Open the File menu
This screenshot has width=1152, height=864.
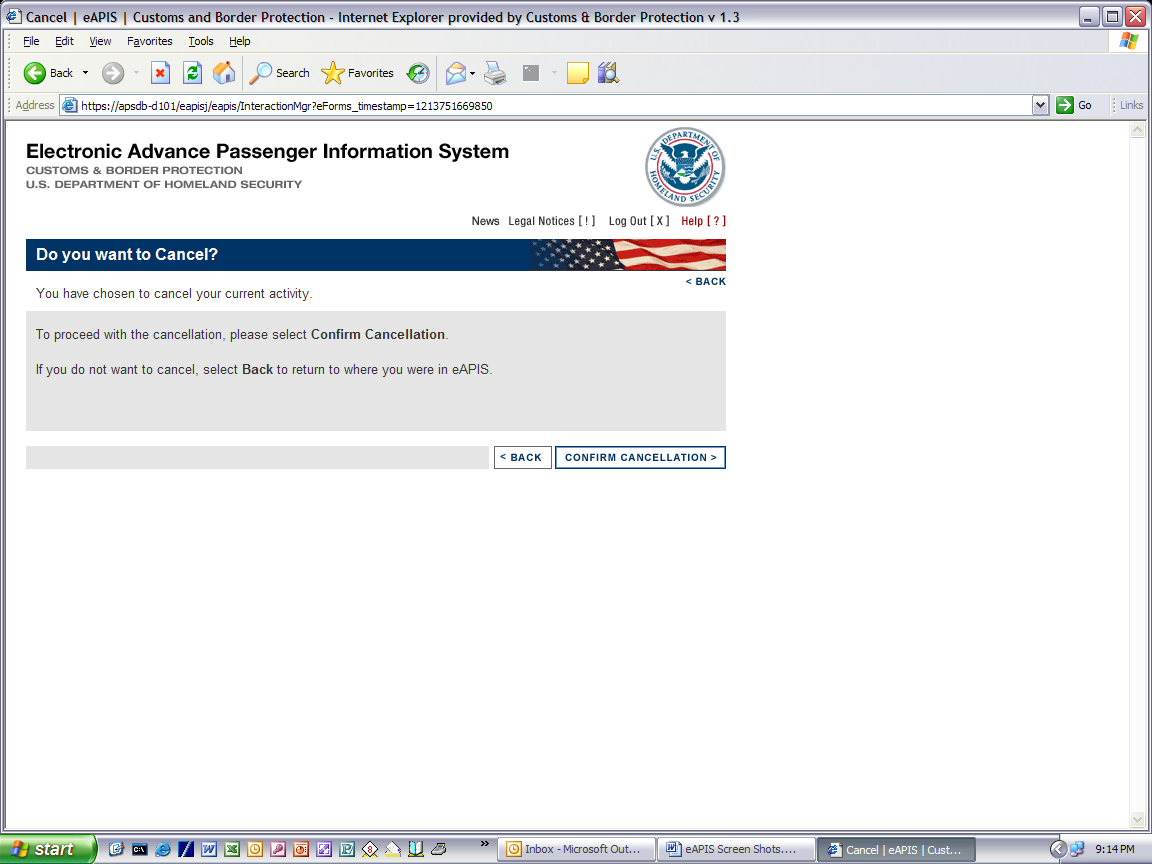[x=31, y=41]
